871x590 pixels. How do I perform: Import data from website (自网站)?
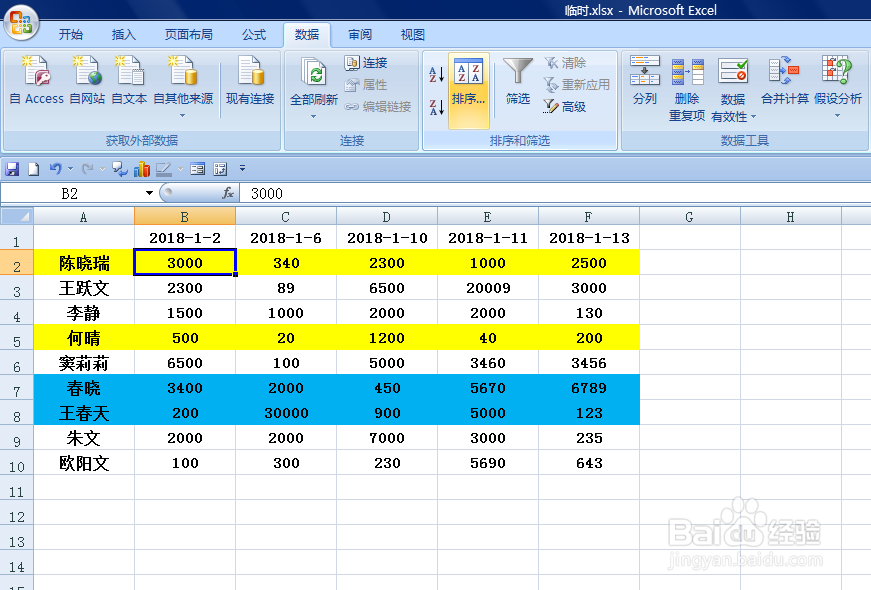(87, 80)
